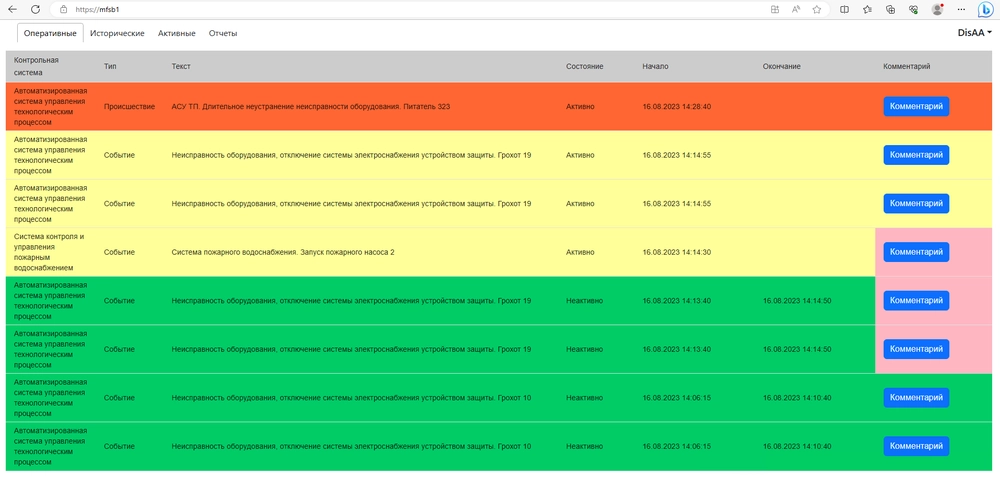Screen dimensions: 1000x477
Task: Open the browser profile avatar
Action: pos(937,9)
